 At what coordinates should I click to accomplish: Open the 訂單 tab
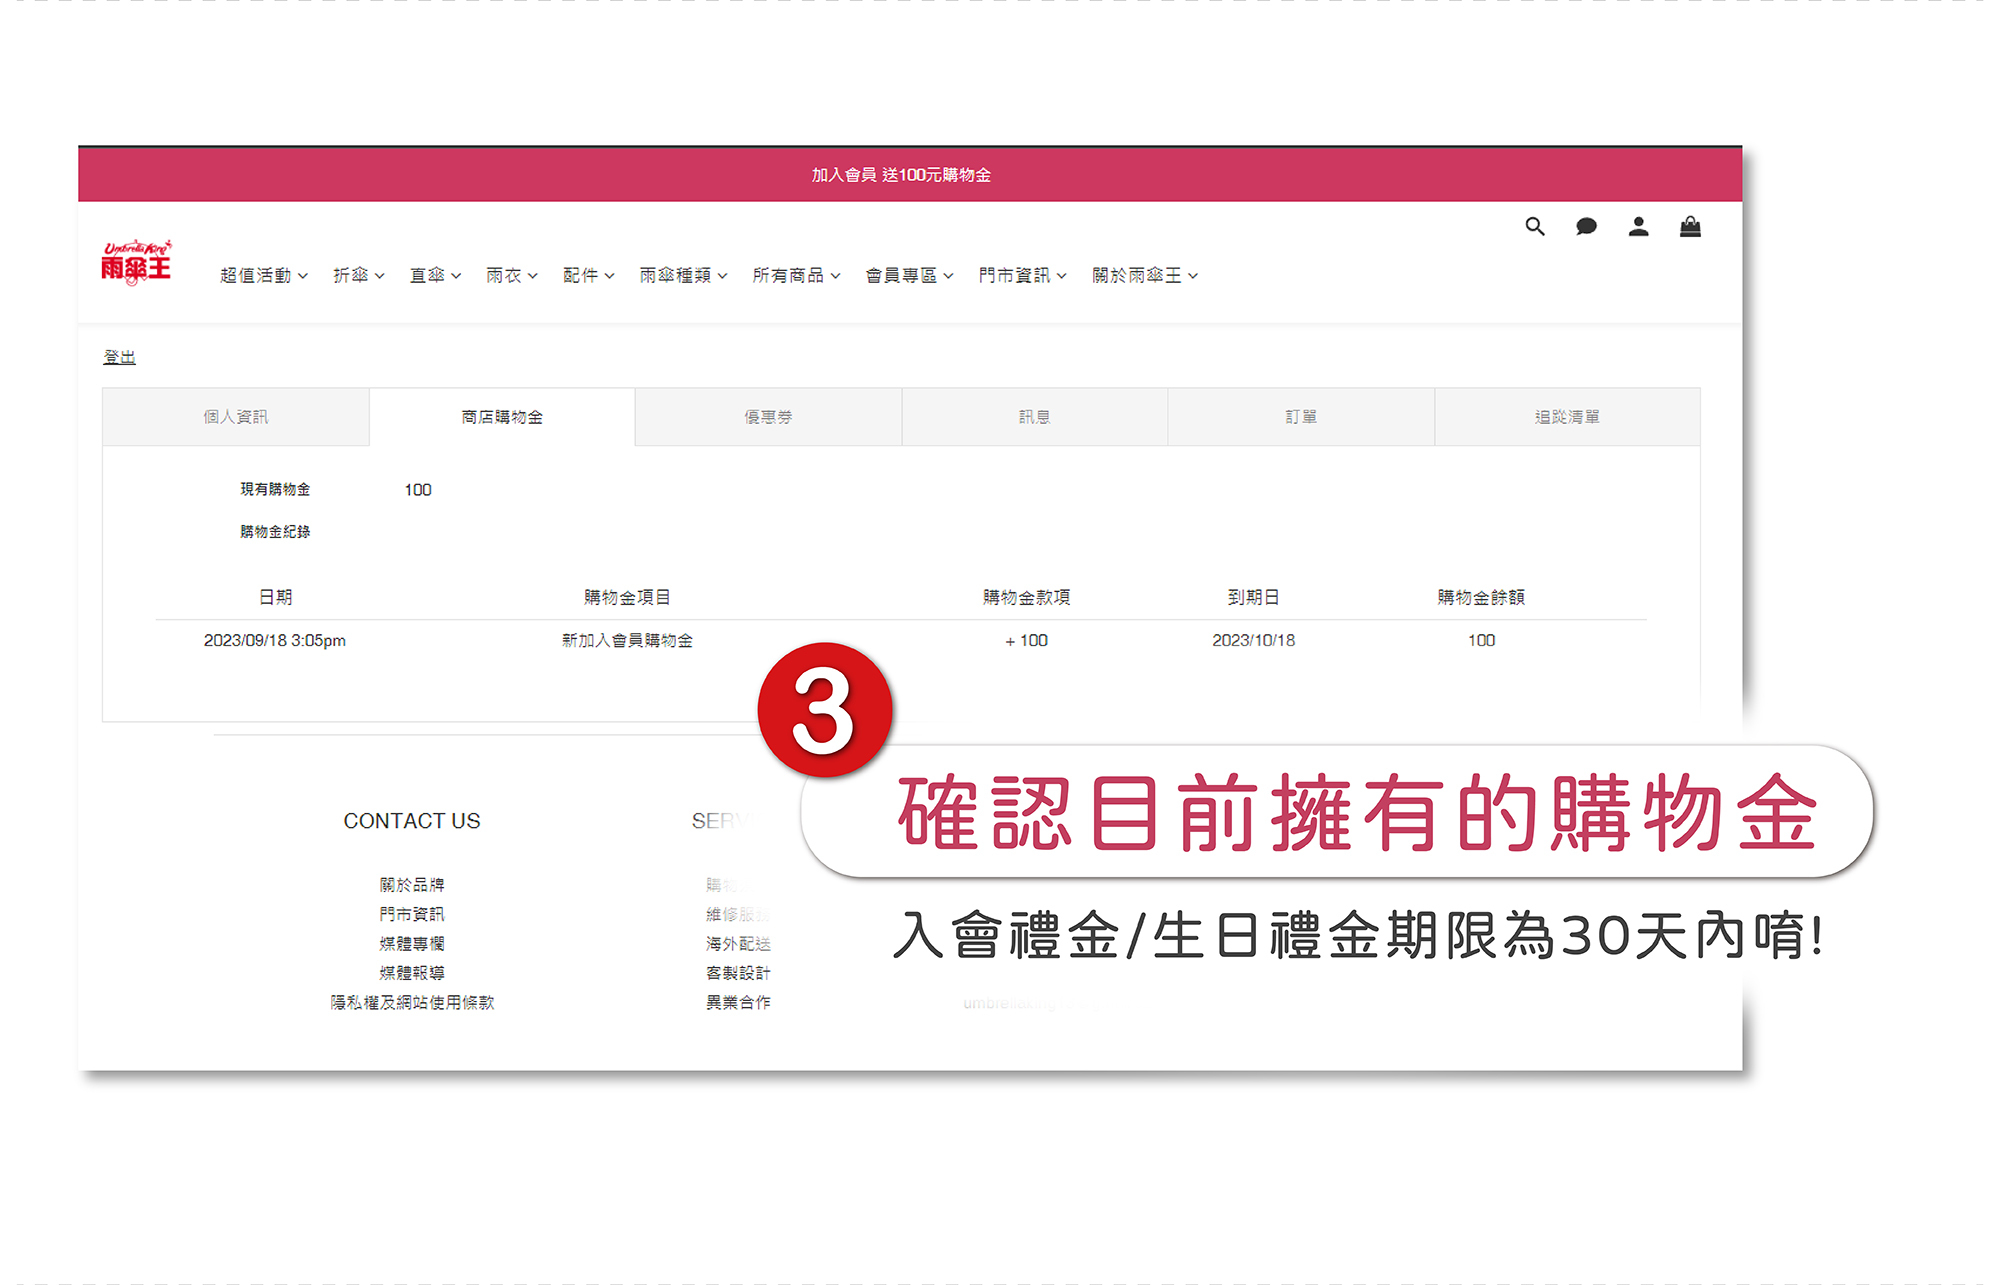point(1301,417)
